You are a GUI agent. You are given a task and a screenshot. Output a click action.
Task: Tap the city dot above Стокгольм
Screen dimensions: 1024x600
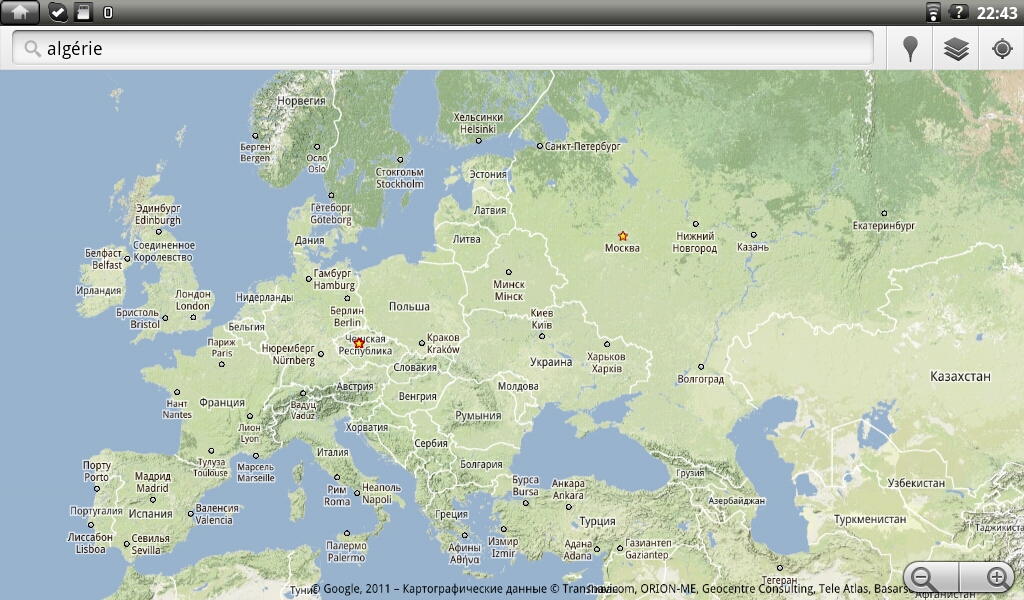pyautogui.click(x=400, y=160)
